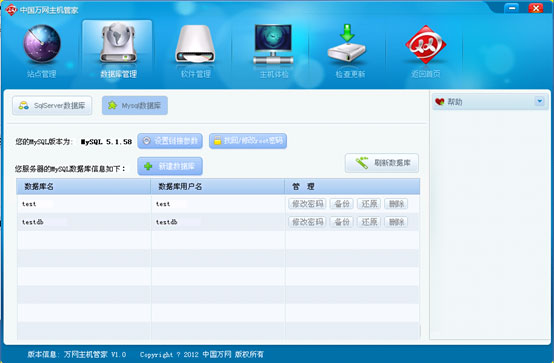Viewport: 554px width, 363px height.
Task: Click 修改密码 for the test database
Action: [307, 204]
